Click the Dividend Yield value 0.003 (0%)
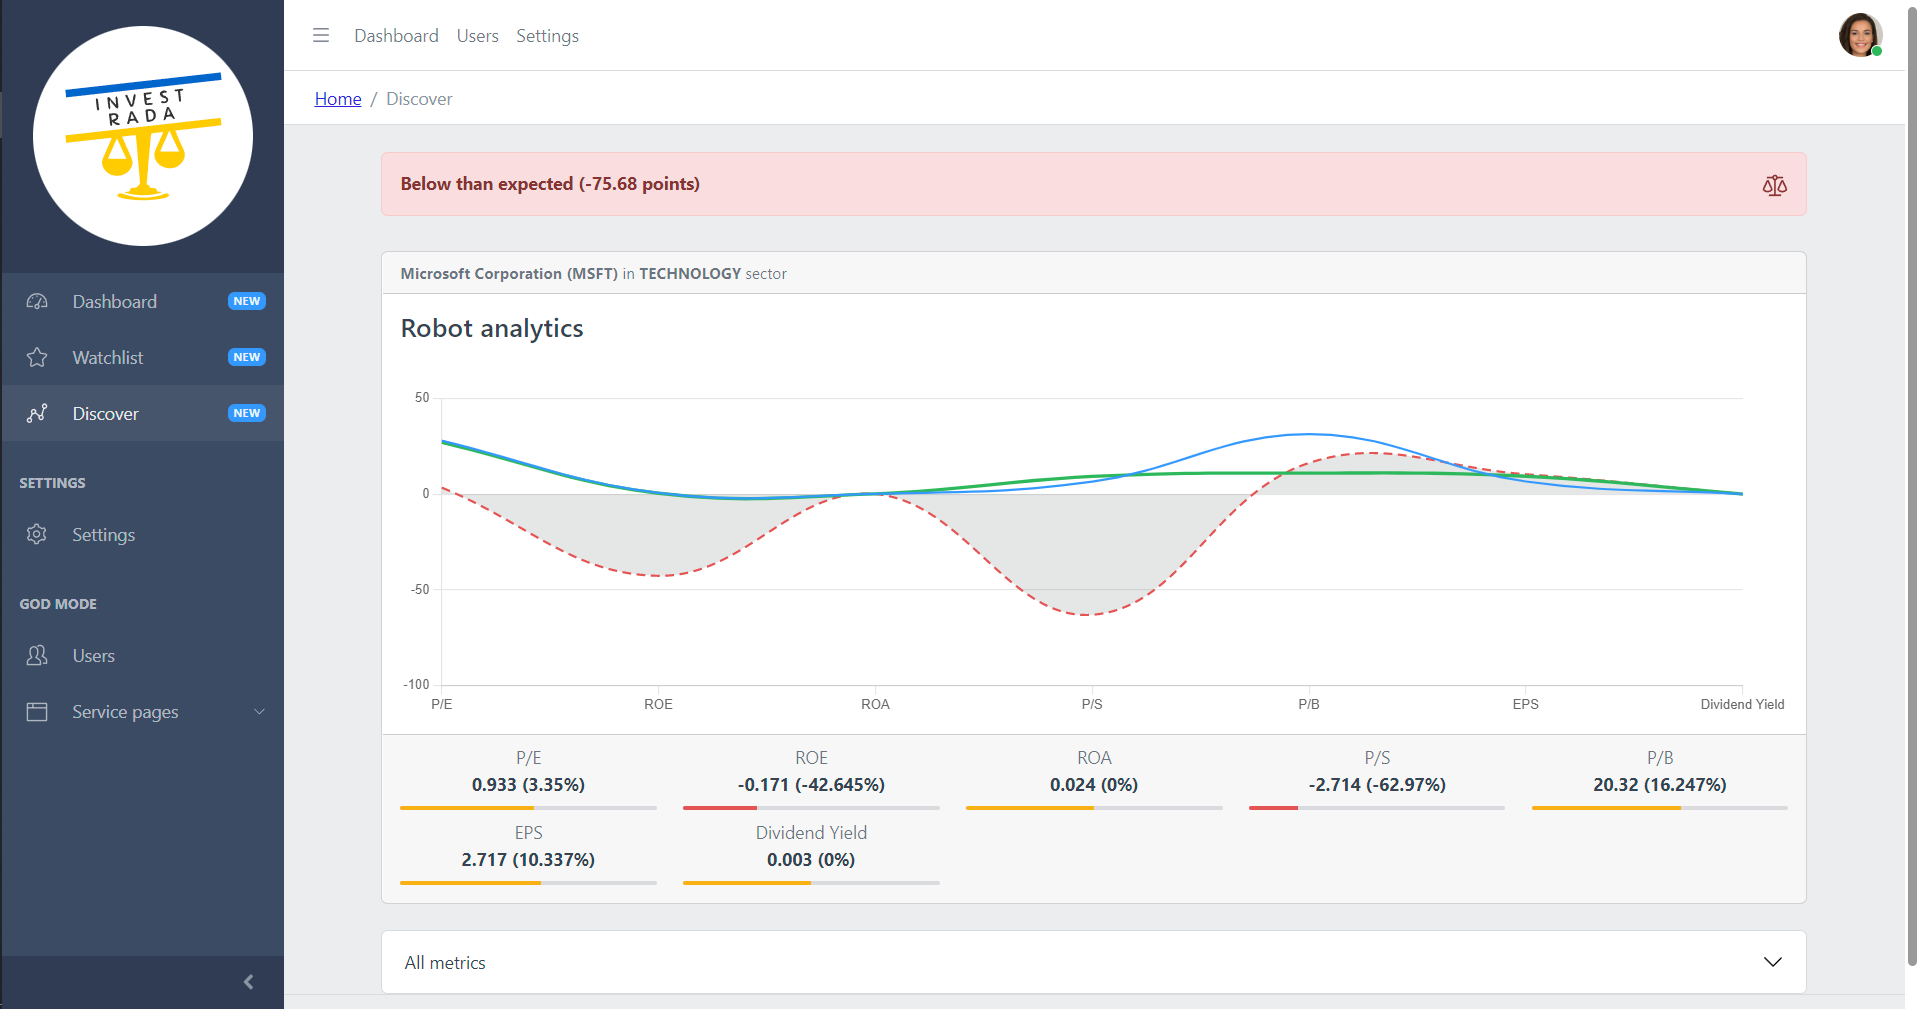The image size is (1920, 1009). [811, 860]
